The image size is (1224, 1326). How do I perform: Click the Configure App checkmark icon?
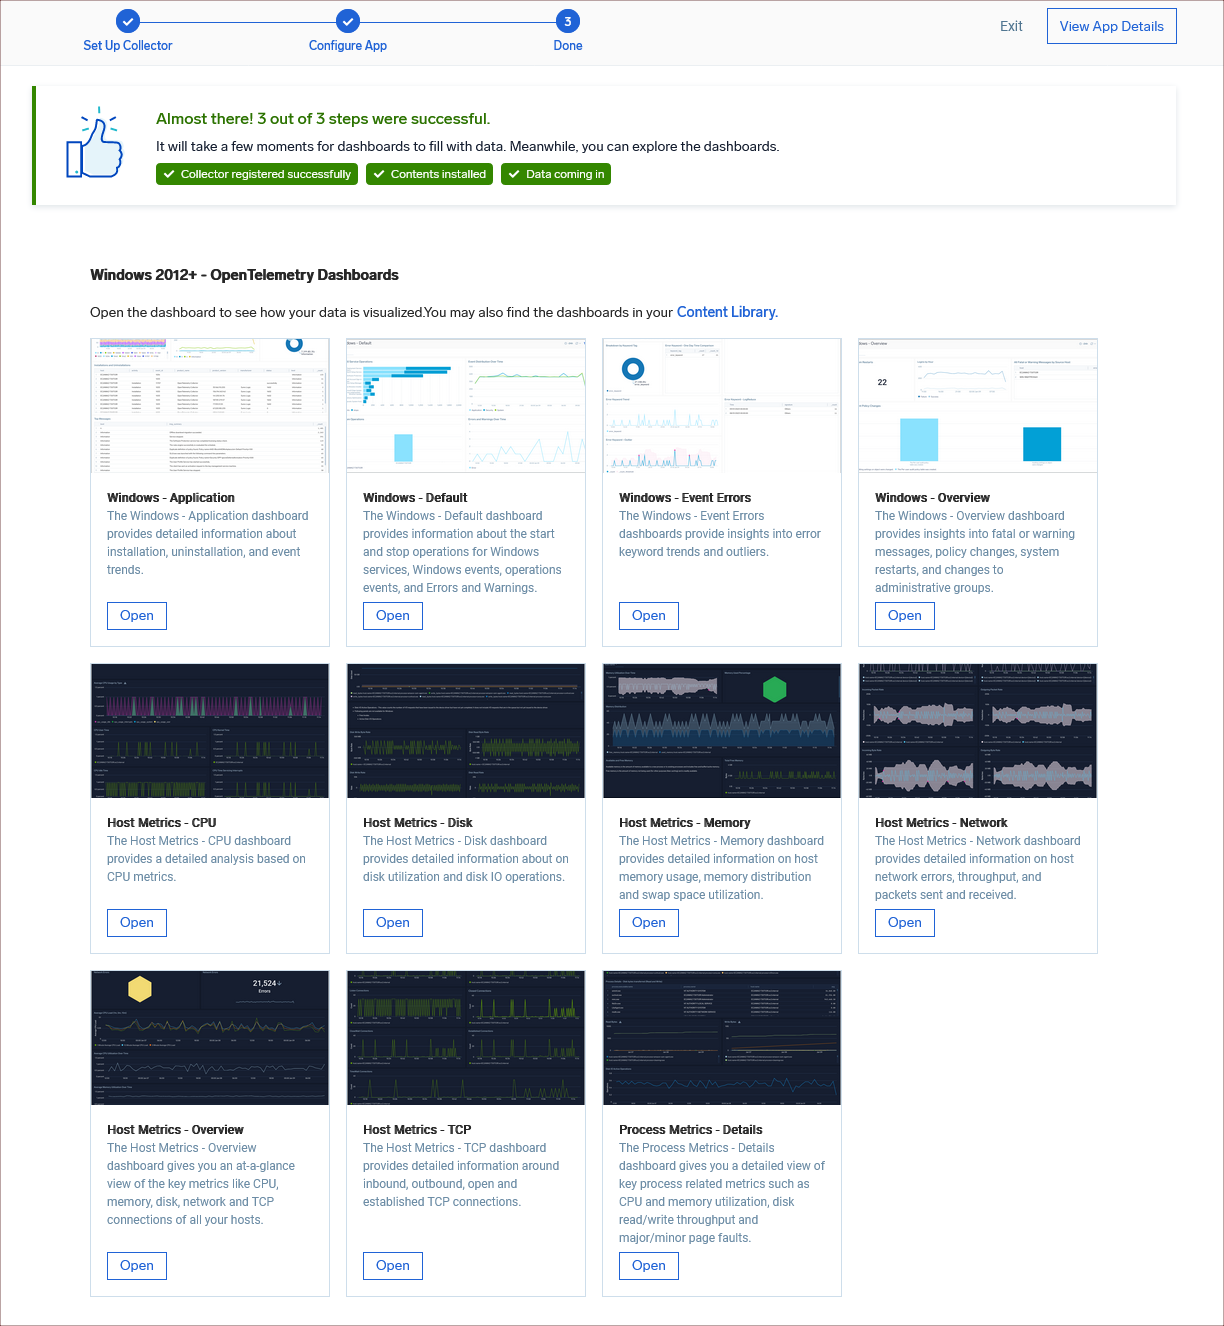[347, 20]
